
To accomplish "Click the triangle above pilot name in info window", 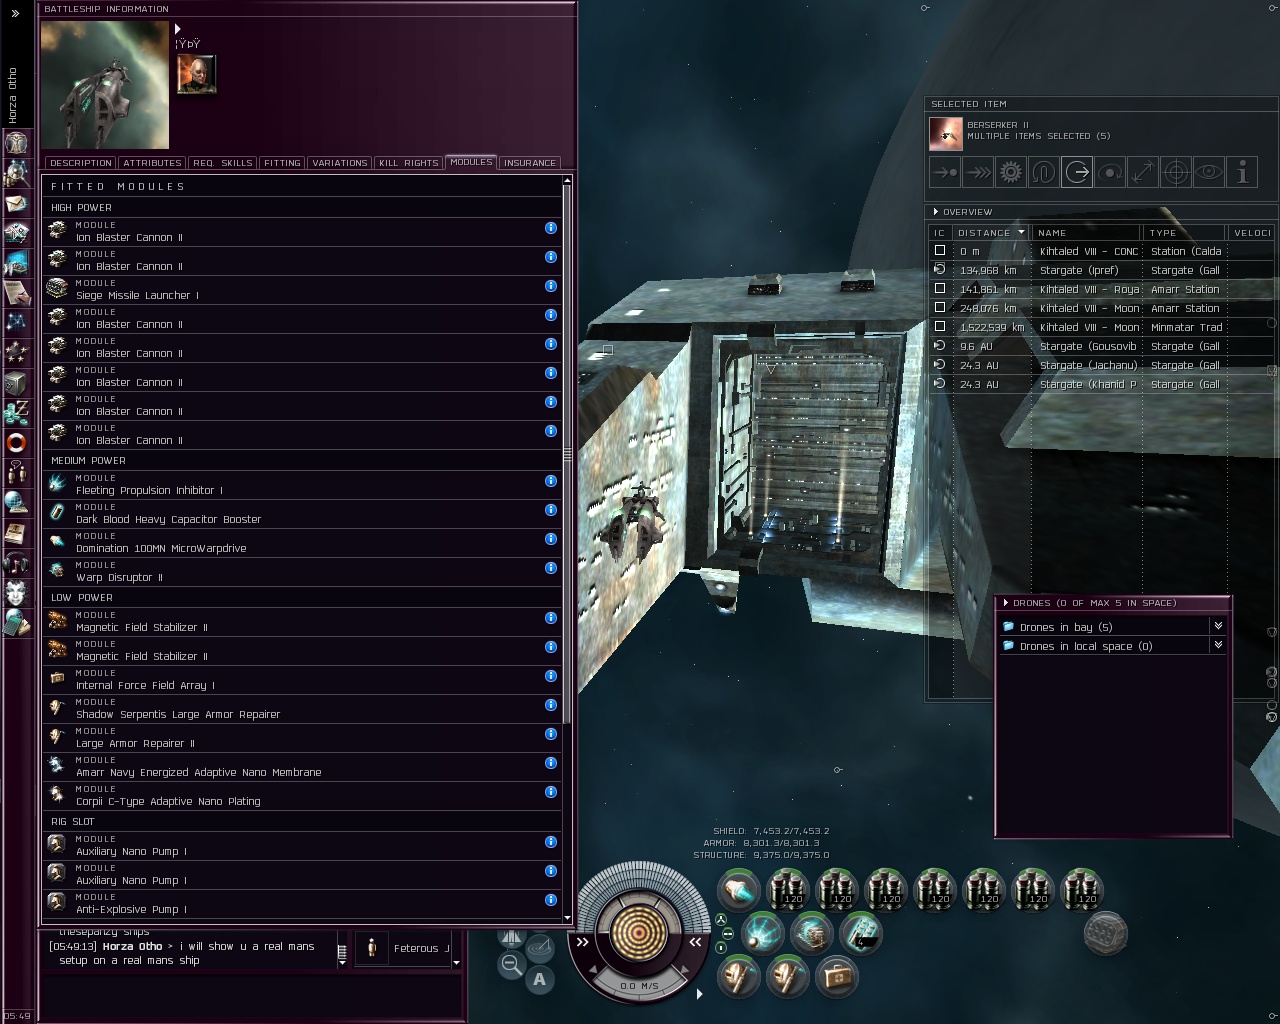I will point(178,30).
